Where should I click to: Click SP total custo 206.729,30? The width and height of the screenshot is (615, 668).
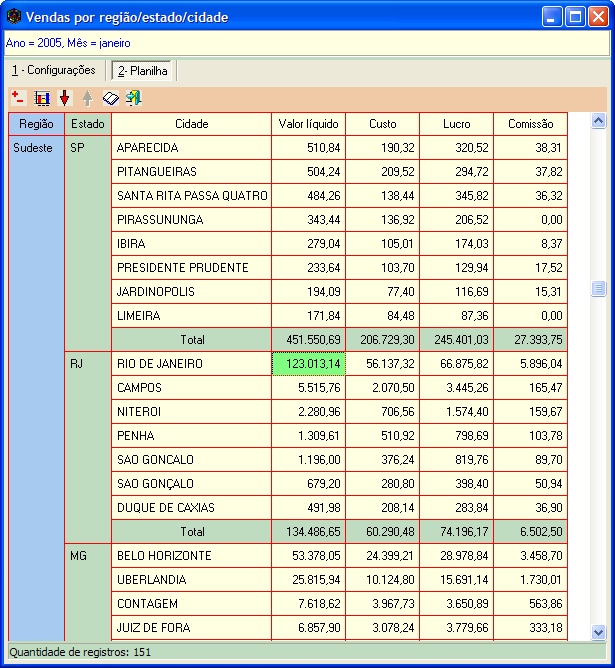point(382,340)
